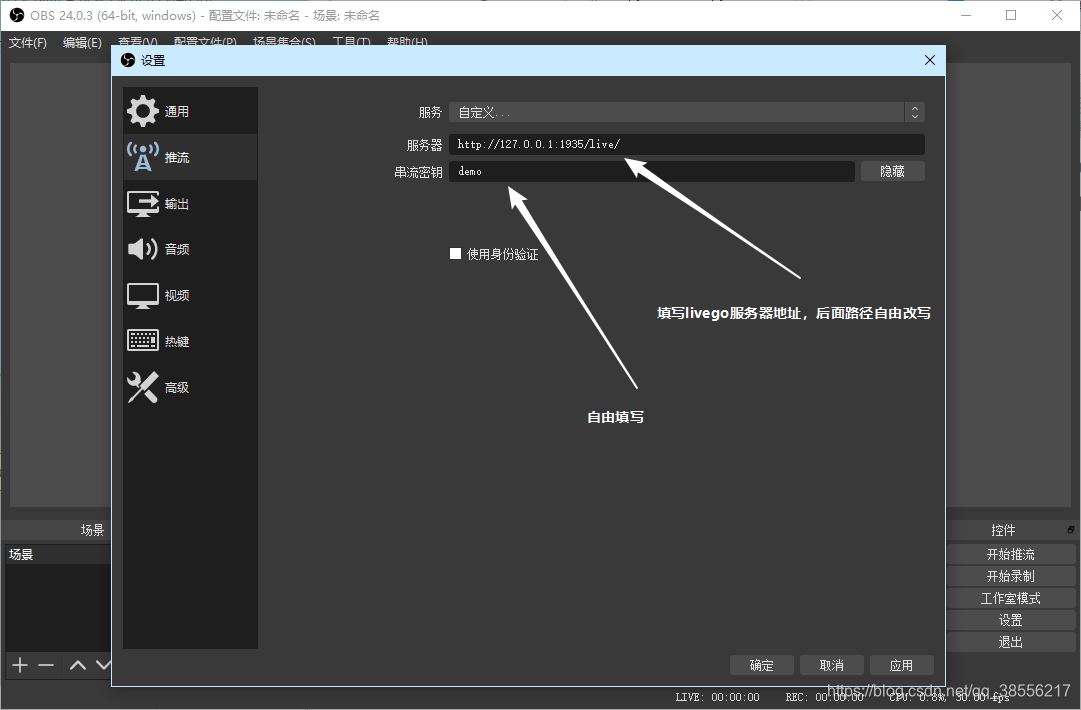Click 开始录制 in the main window

click(x=1011, y=576)
